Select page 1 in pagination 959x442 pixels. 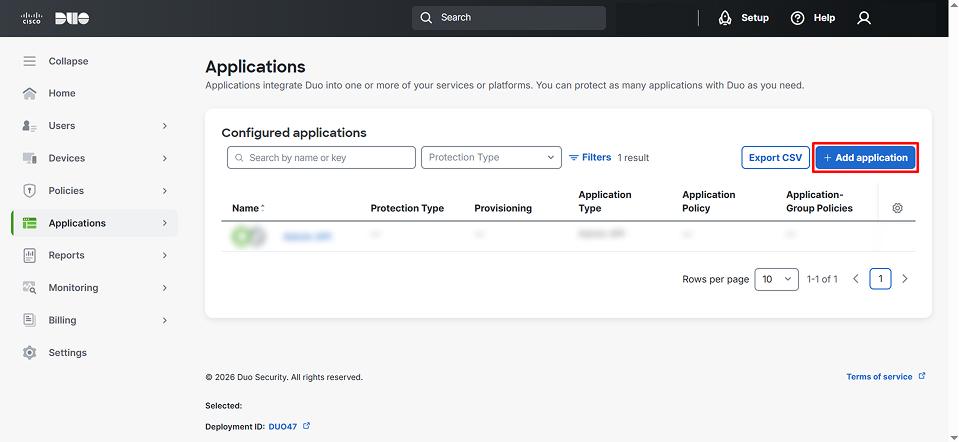880,279
